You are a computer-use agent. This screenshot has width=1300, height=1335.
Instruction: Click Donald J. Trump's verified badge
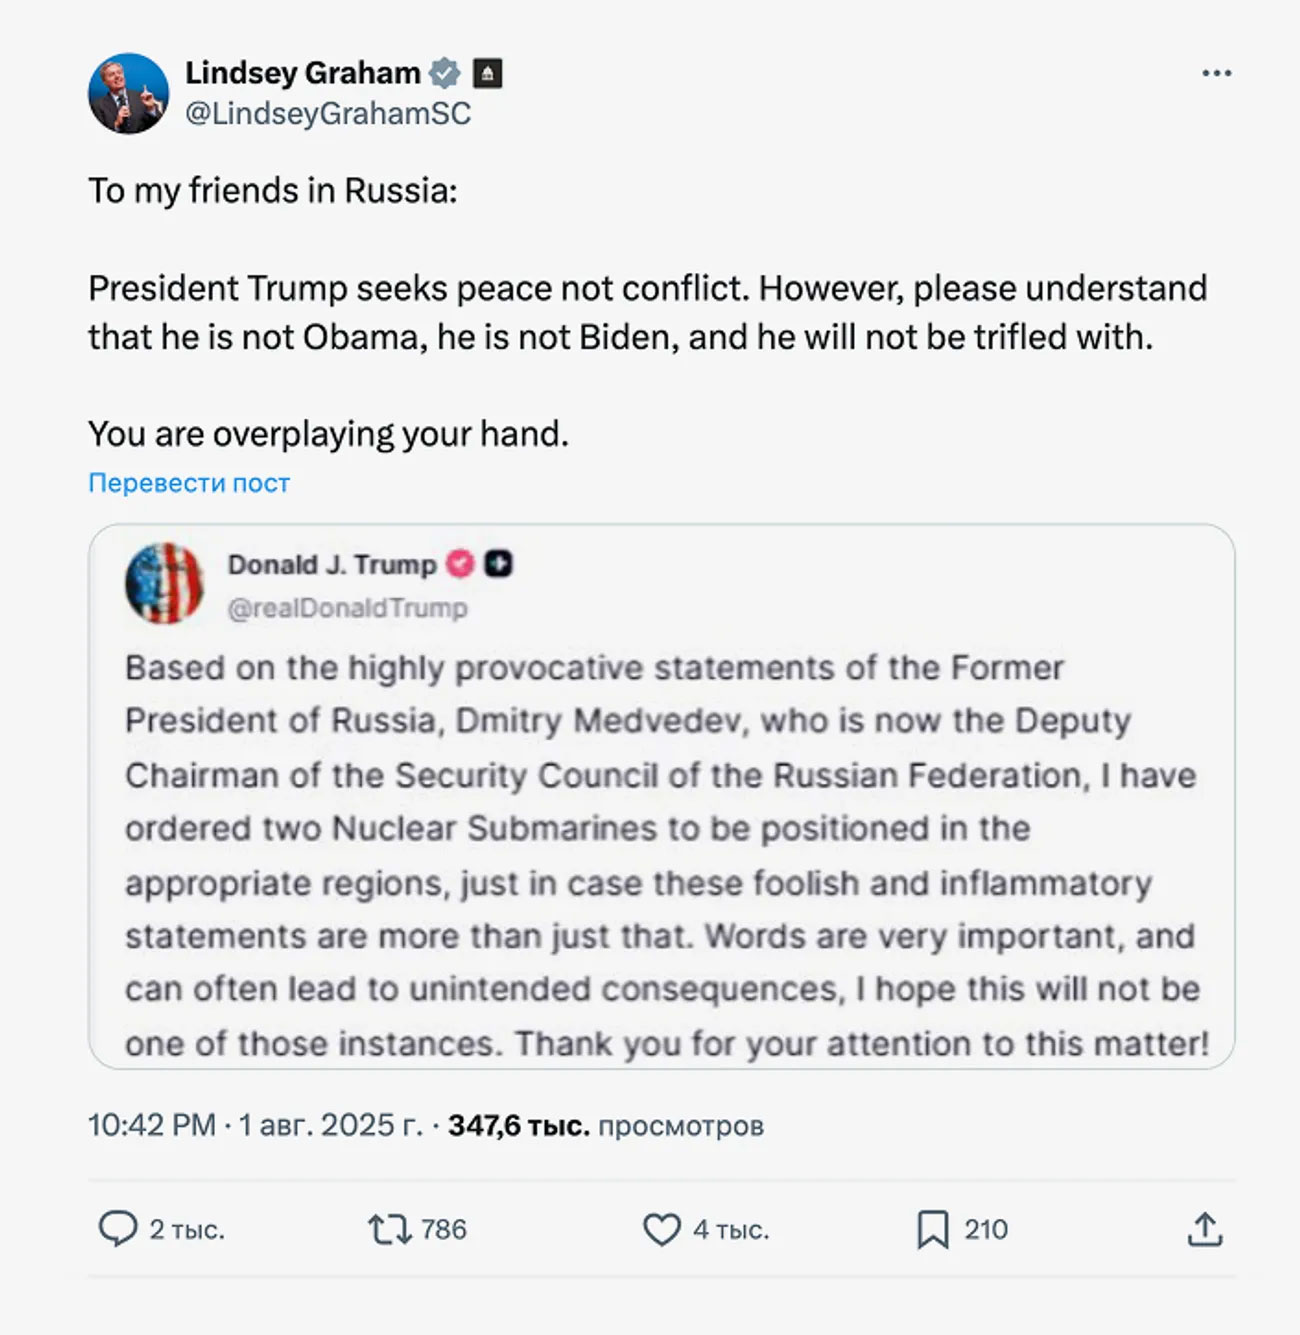[x=459, y=564]
